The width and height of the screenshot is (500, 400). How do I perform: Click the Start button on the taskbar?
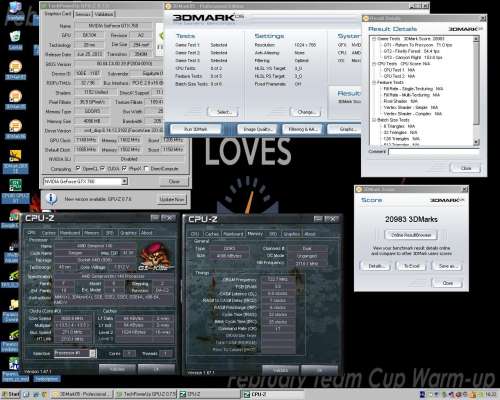tap(10, 394)
